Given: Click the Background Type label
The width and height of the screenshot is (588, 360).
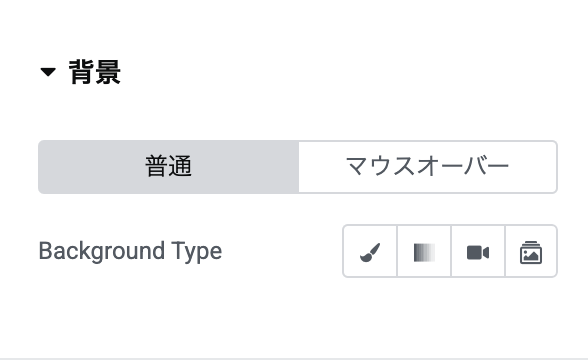Looking at the screenshot, I should point(130,251).
